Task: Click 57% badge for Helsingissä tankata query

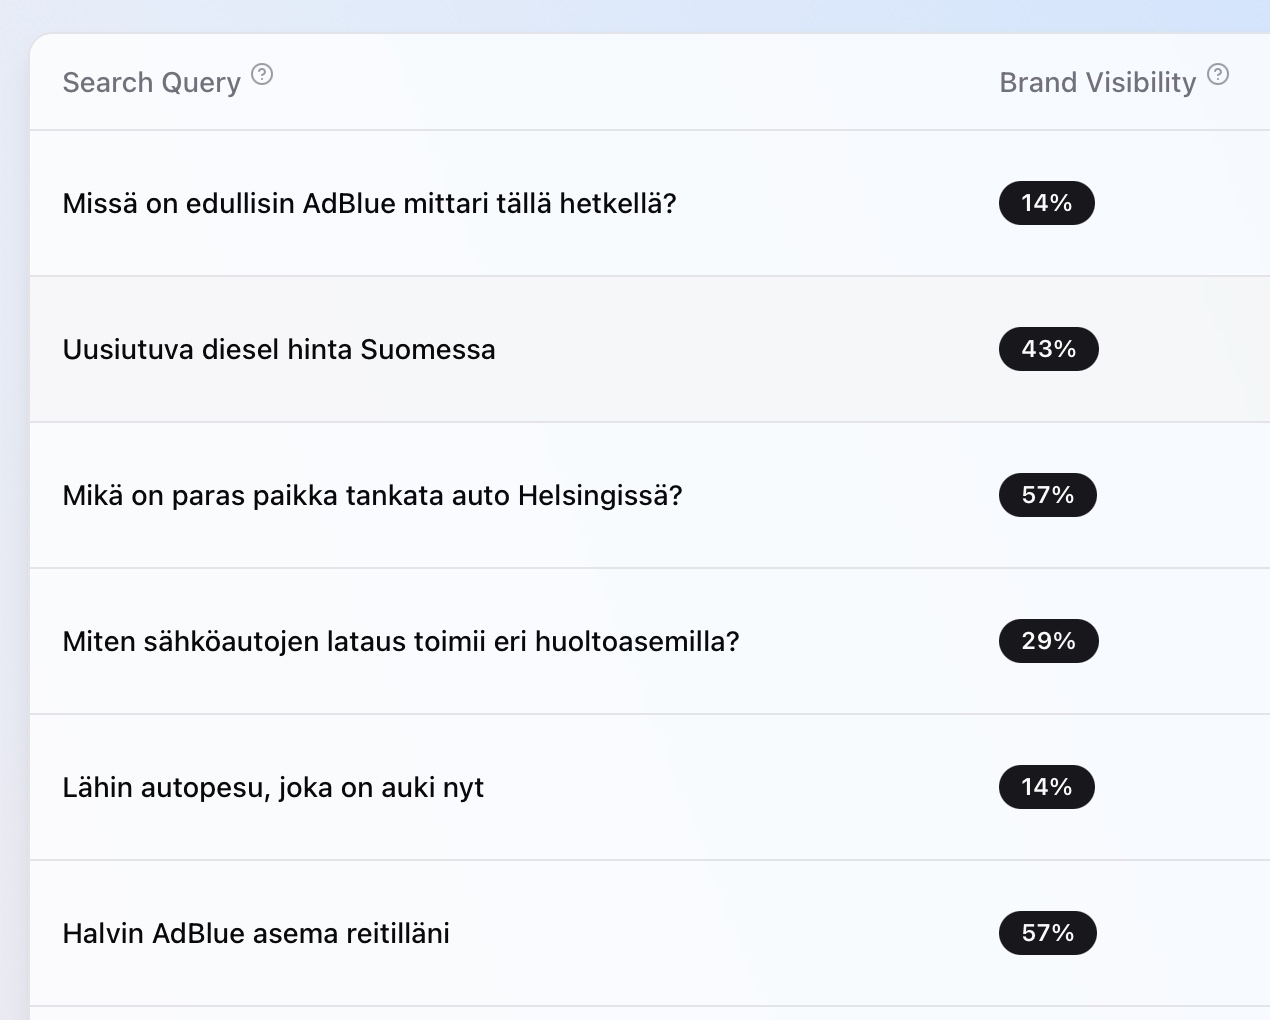Action: pyautogui.click(x=1047, y=496)
